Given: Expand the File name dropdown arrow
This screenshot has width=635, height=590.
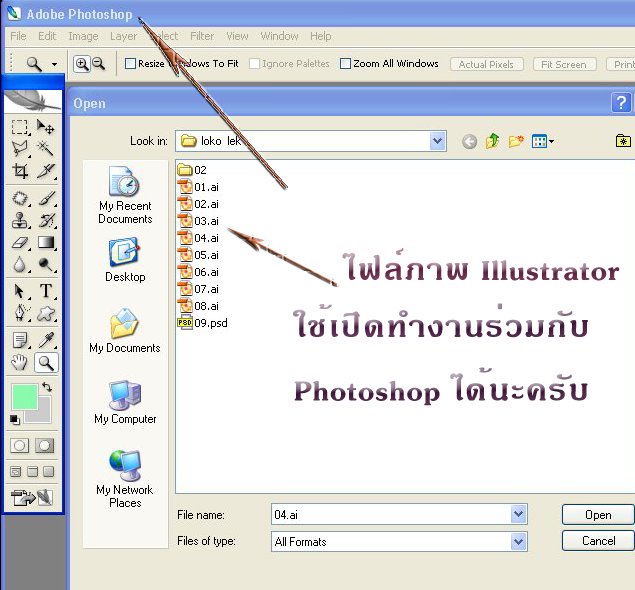Looking at the screenshot, I should [518, 514].
